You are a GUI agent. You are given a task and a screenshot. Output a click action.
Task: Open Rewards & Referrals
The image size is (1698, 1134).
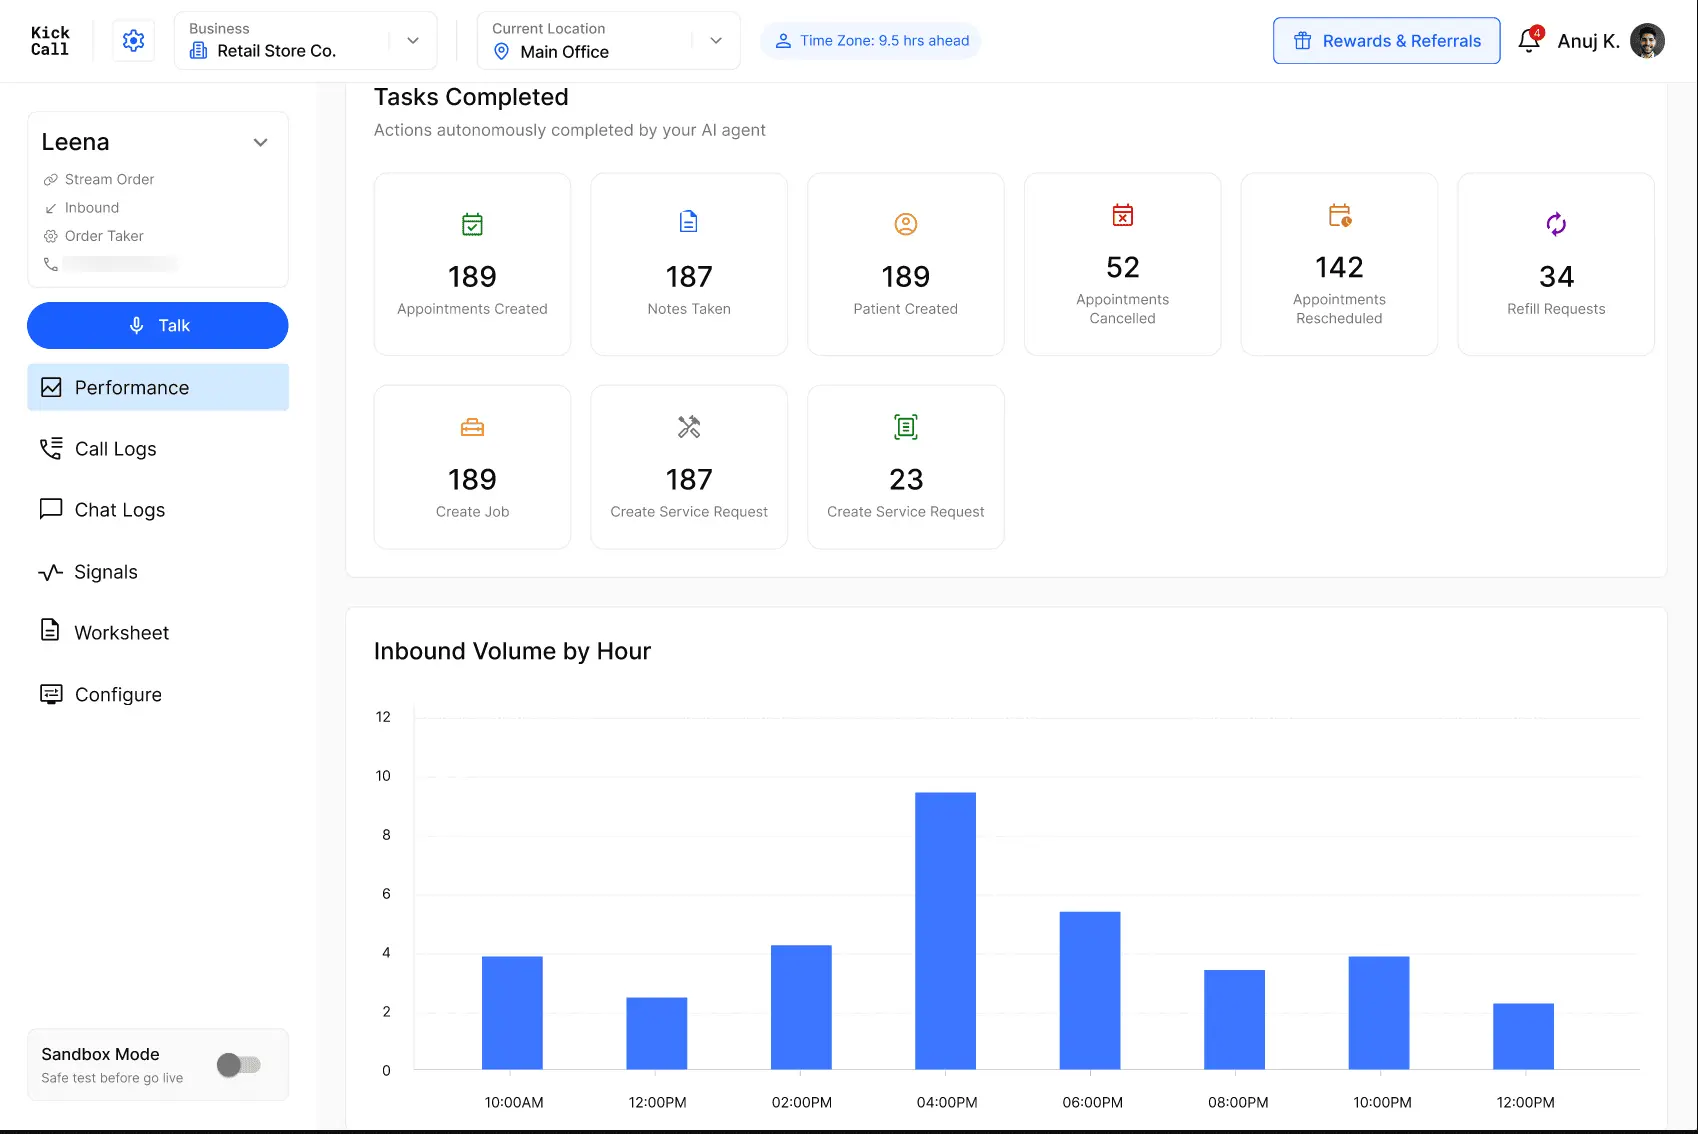click(1386, 41)
